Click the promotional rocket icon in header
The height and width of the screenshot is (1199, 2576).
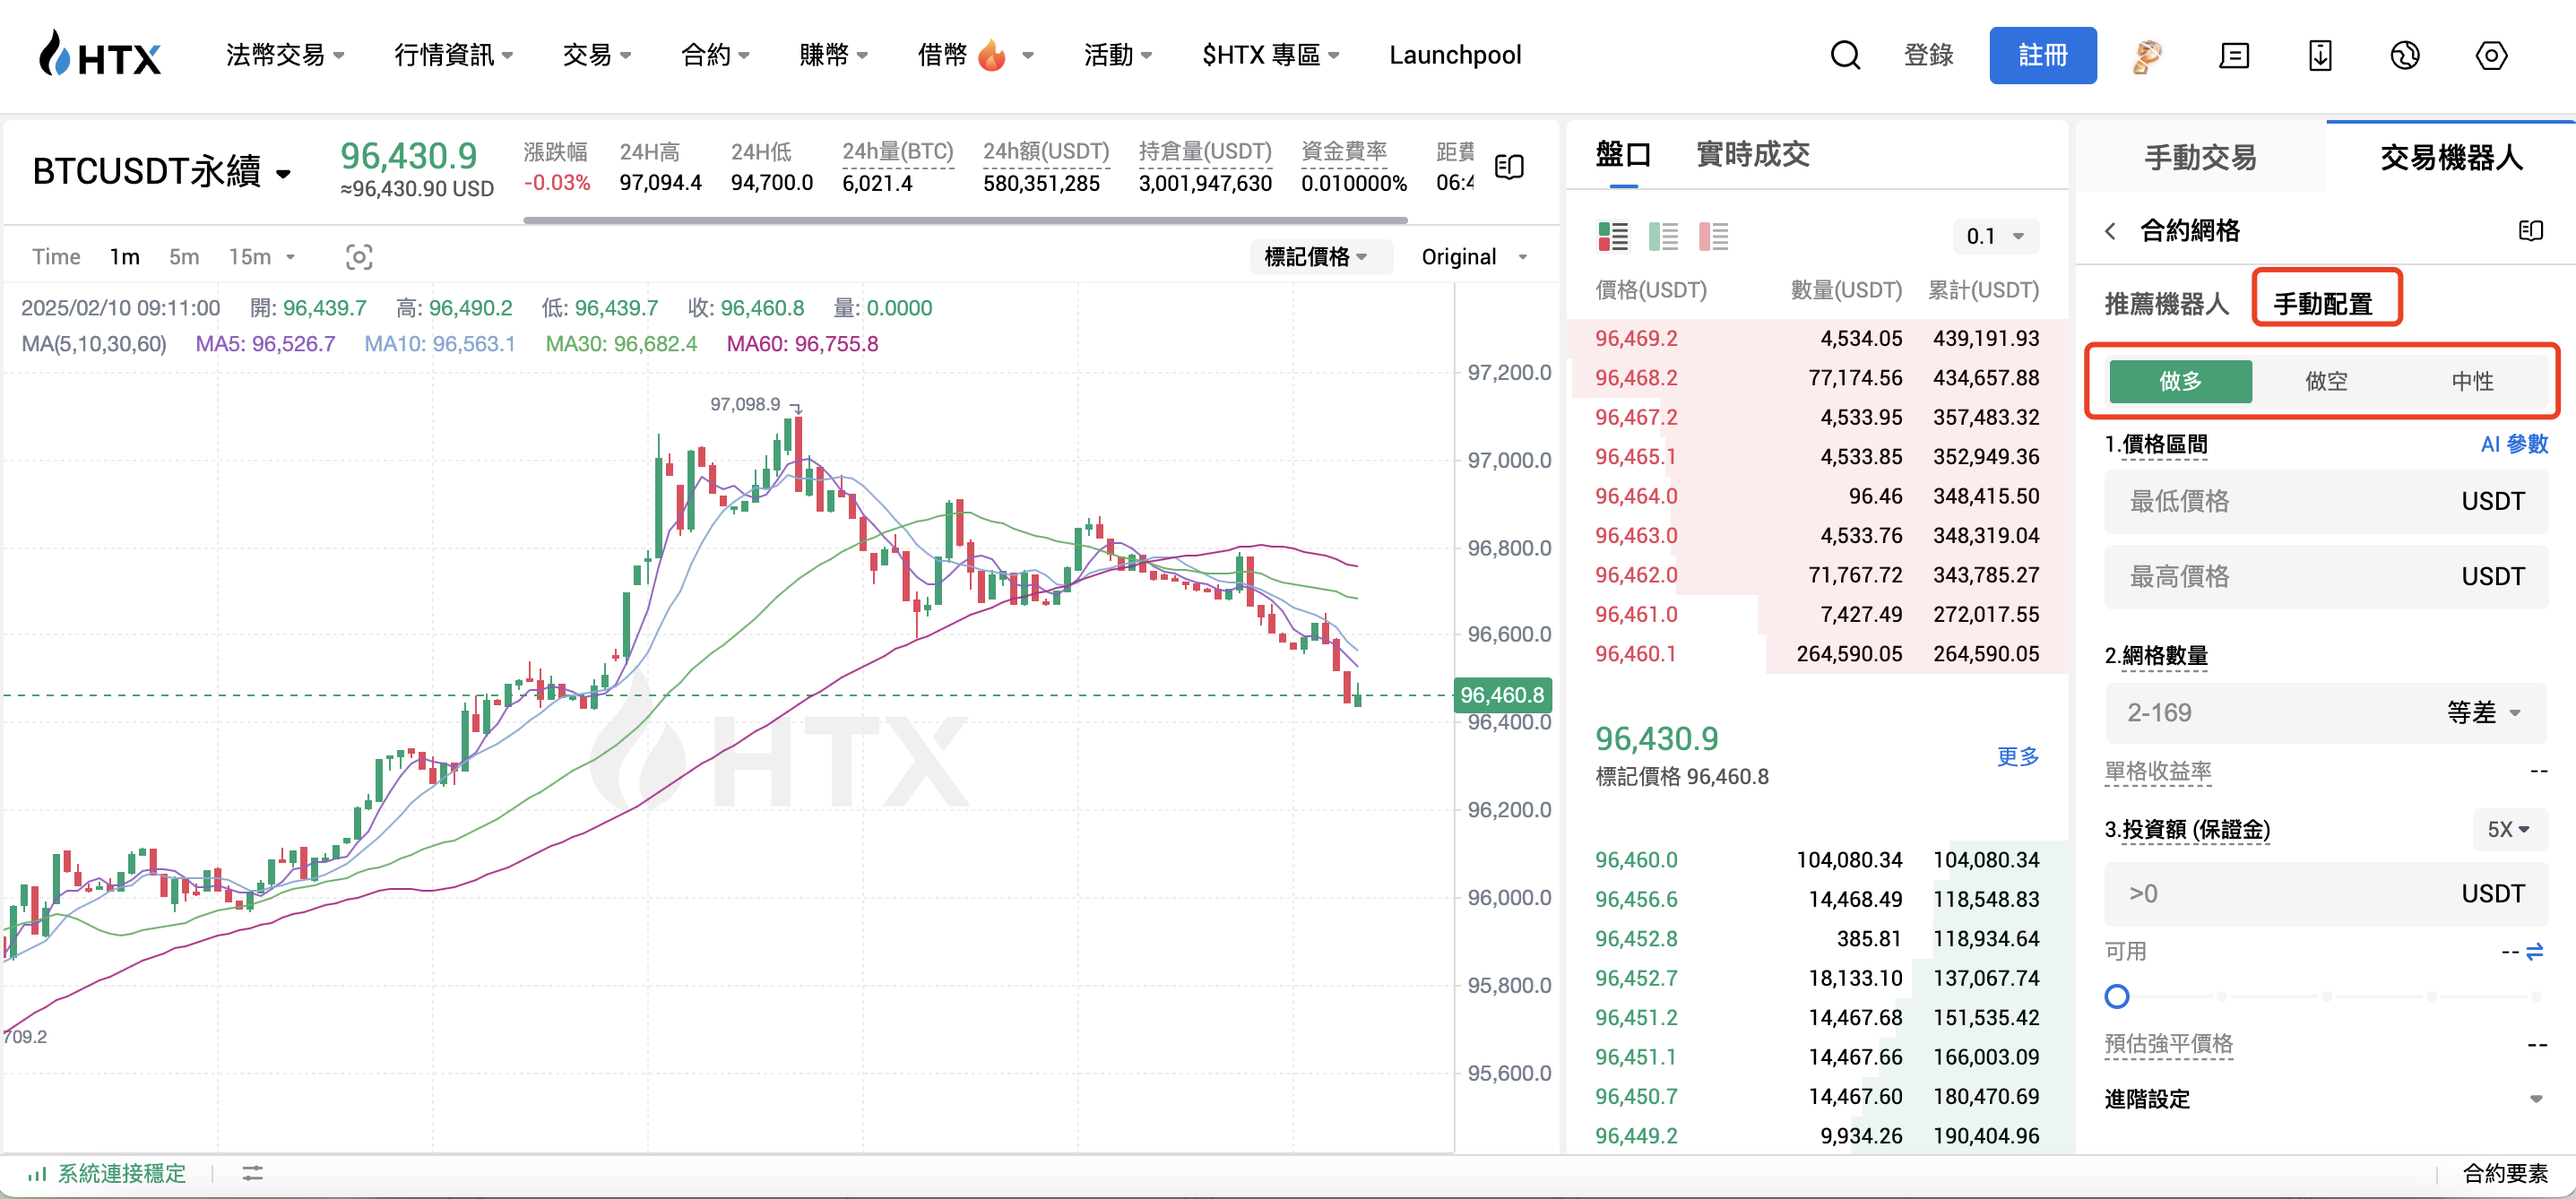2146,56
